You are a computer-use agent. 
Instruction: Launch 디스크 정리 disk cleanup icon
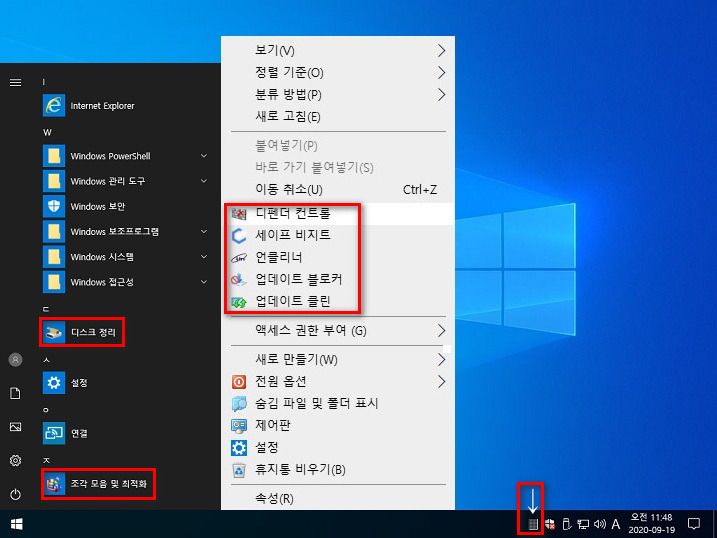[54, 332]
